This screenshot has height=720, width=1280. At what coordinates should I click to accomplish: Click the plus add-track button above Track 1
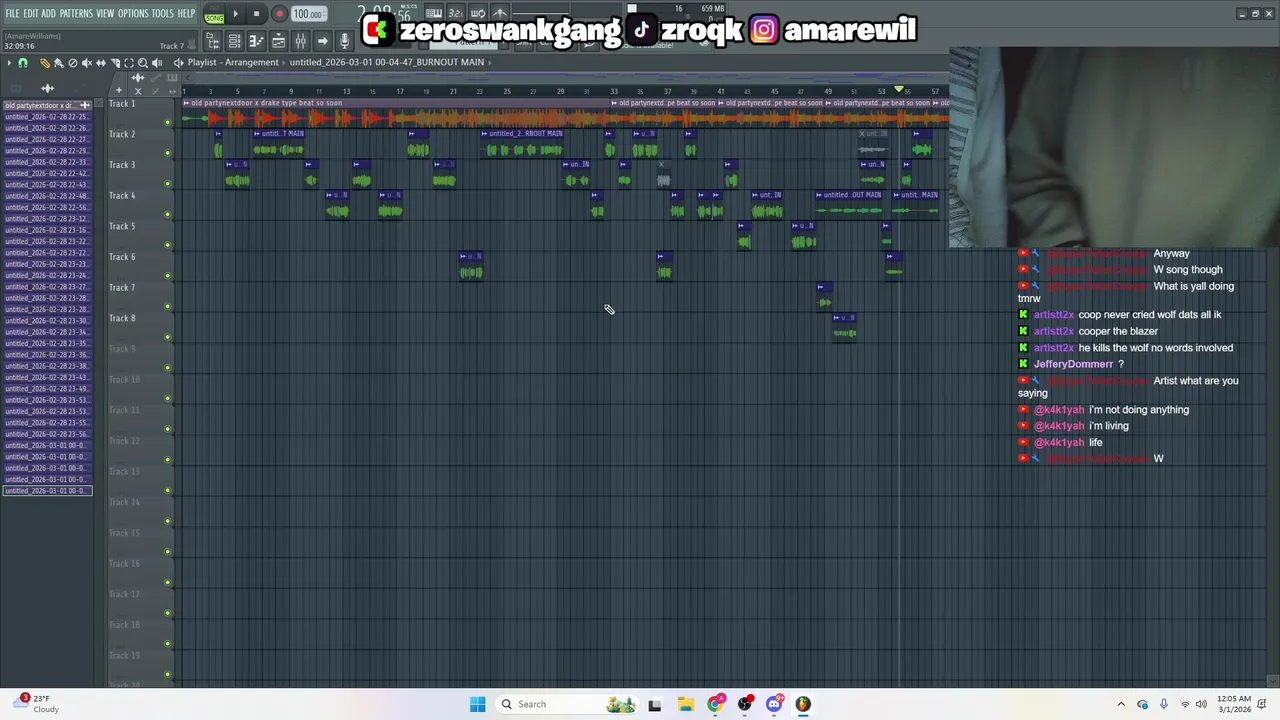(119, 90)
